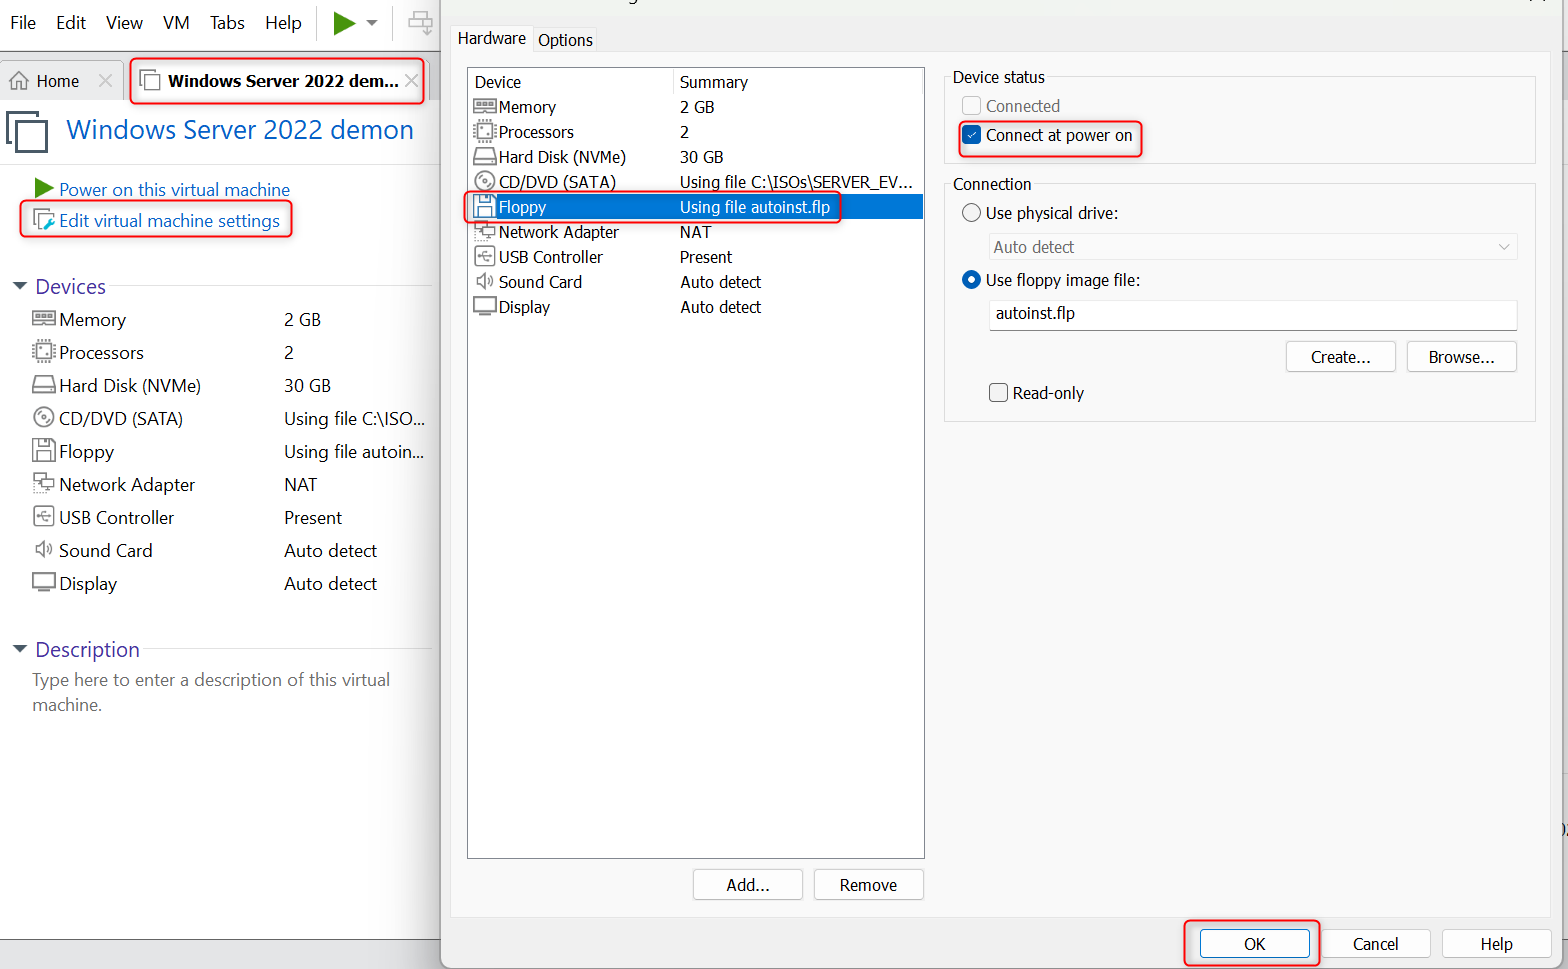This screenshot has height=969, width=1568.
Task: Click the description text area placeholder
Action: pos(211,692)
